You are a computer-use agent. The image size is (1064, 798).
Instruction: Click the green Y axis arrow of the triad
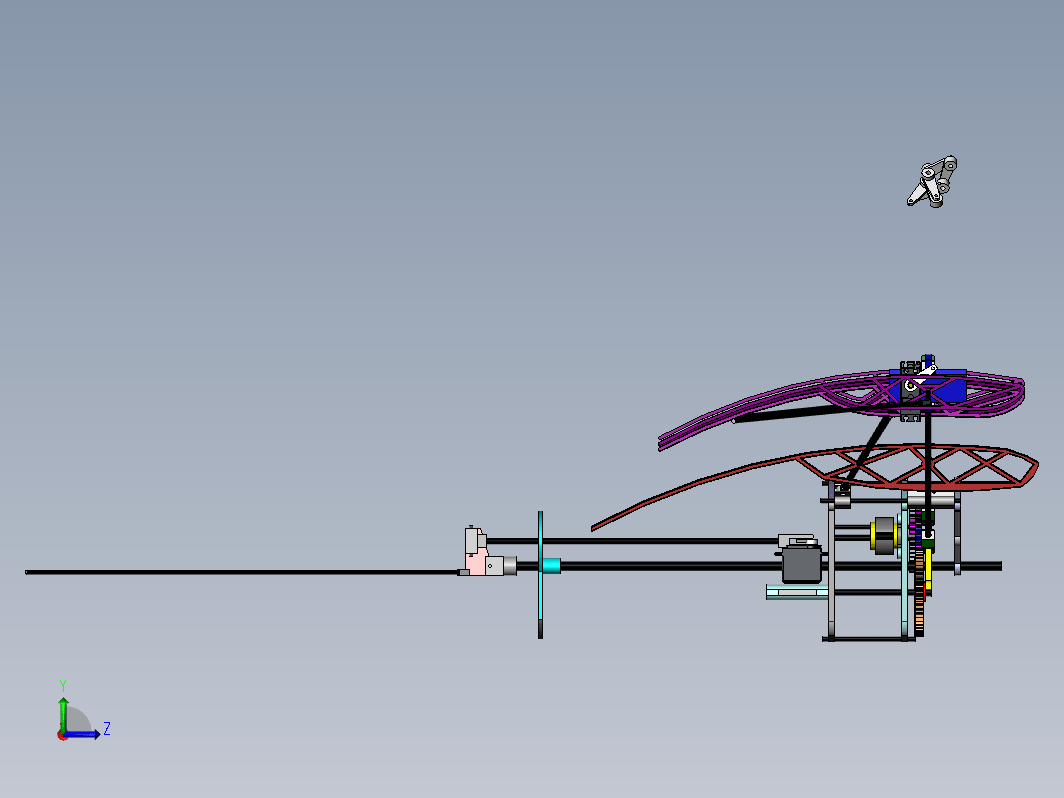tap(63, 714)
